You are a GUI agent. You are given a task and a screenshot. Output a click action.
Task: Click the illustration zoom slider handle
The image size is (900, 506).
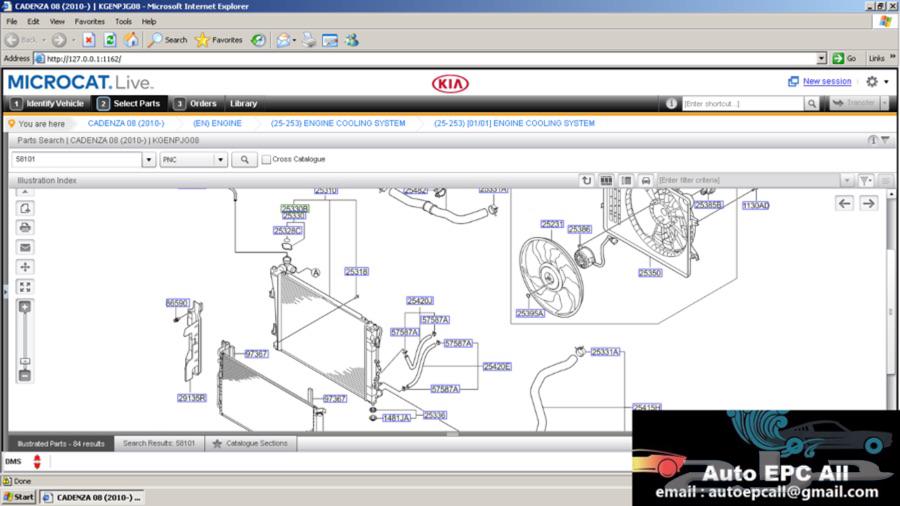25,361
